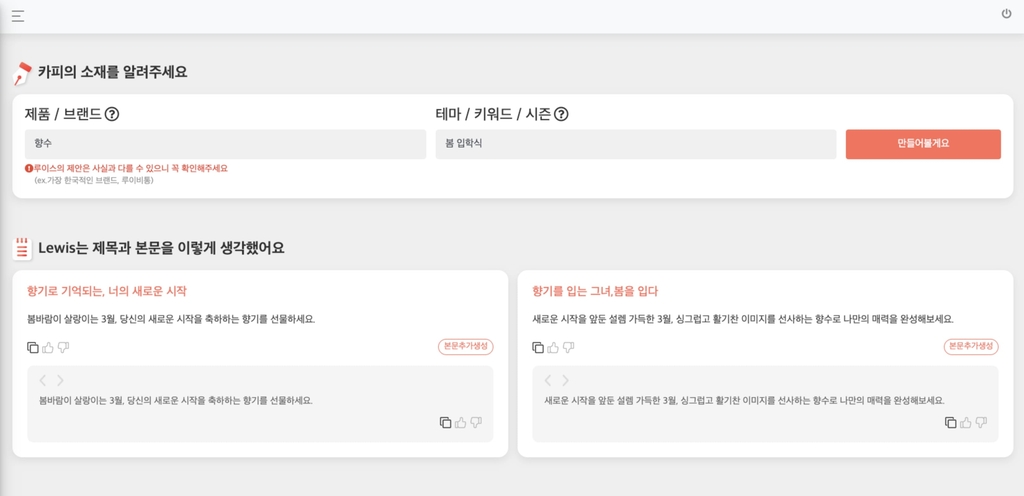Copy the second card's headline copy
This screenshot has height=496, width=1024.
coord(538,347)
